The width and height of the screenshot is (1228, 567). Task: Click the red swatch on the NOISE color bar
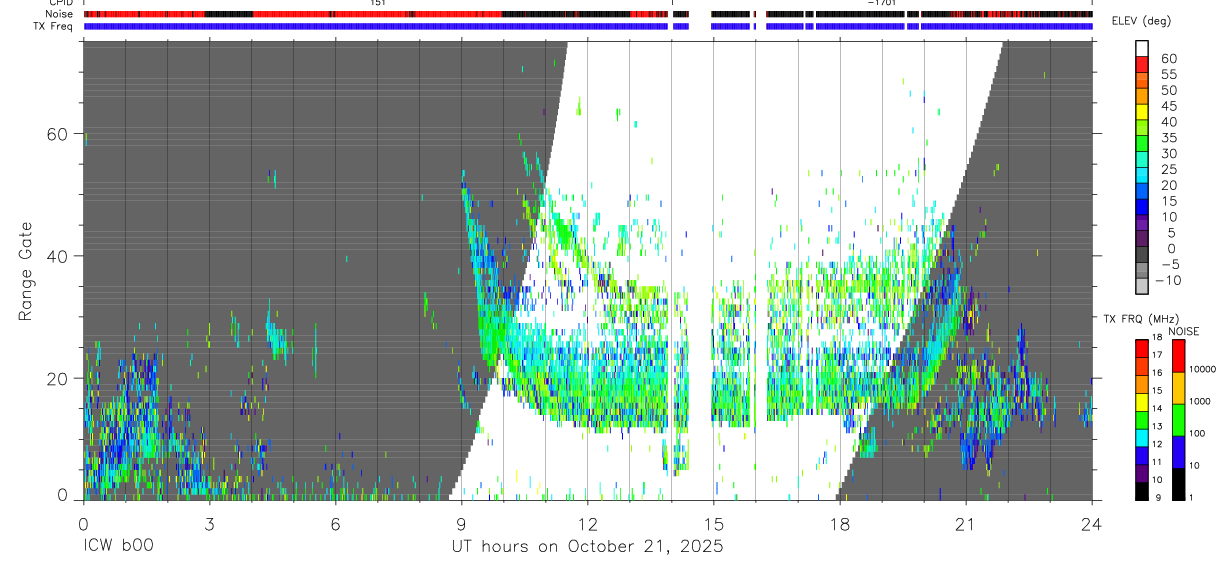pyautogui.click(x=1177, y=356)
